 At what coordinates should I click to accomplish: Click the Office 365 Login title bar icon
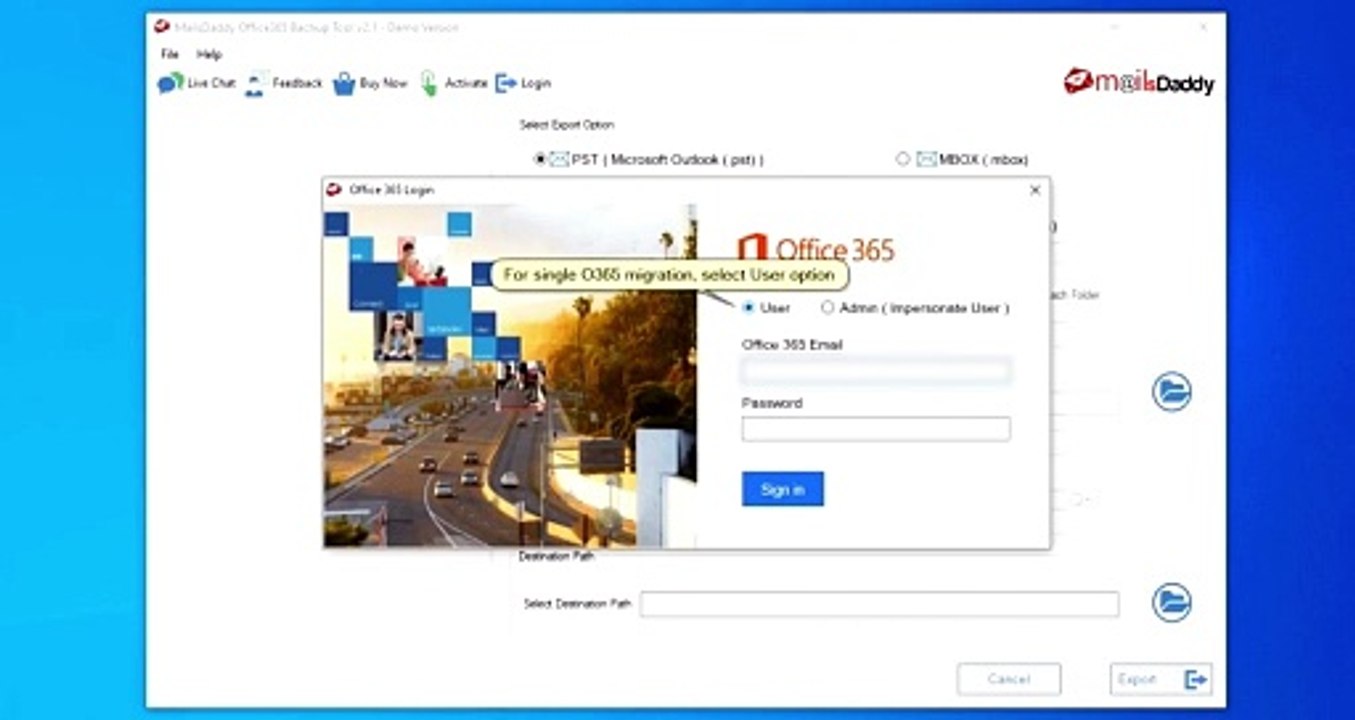(x=333, y=189)
